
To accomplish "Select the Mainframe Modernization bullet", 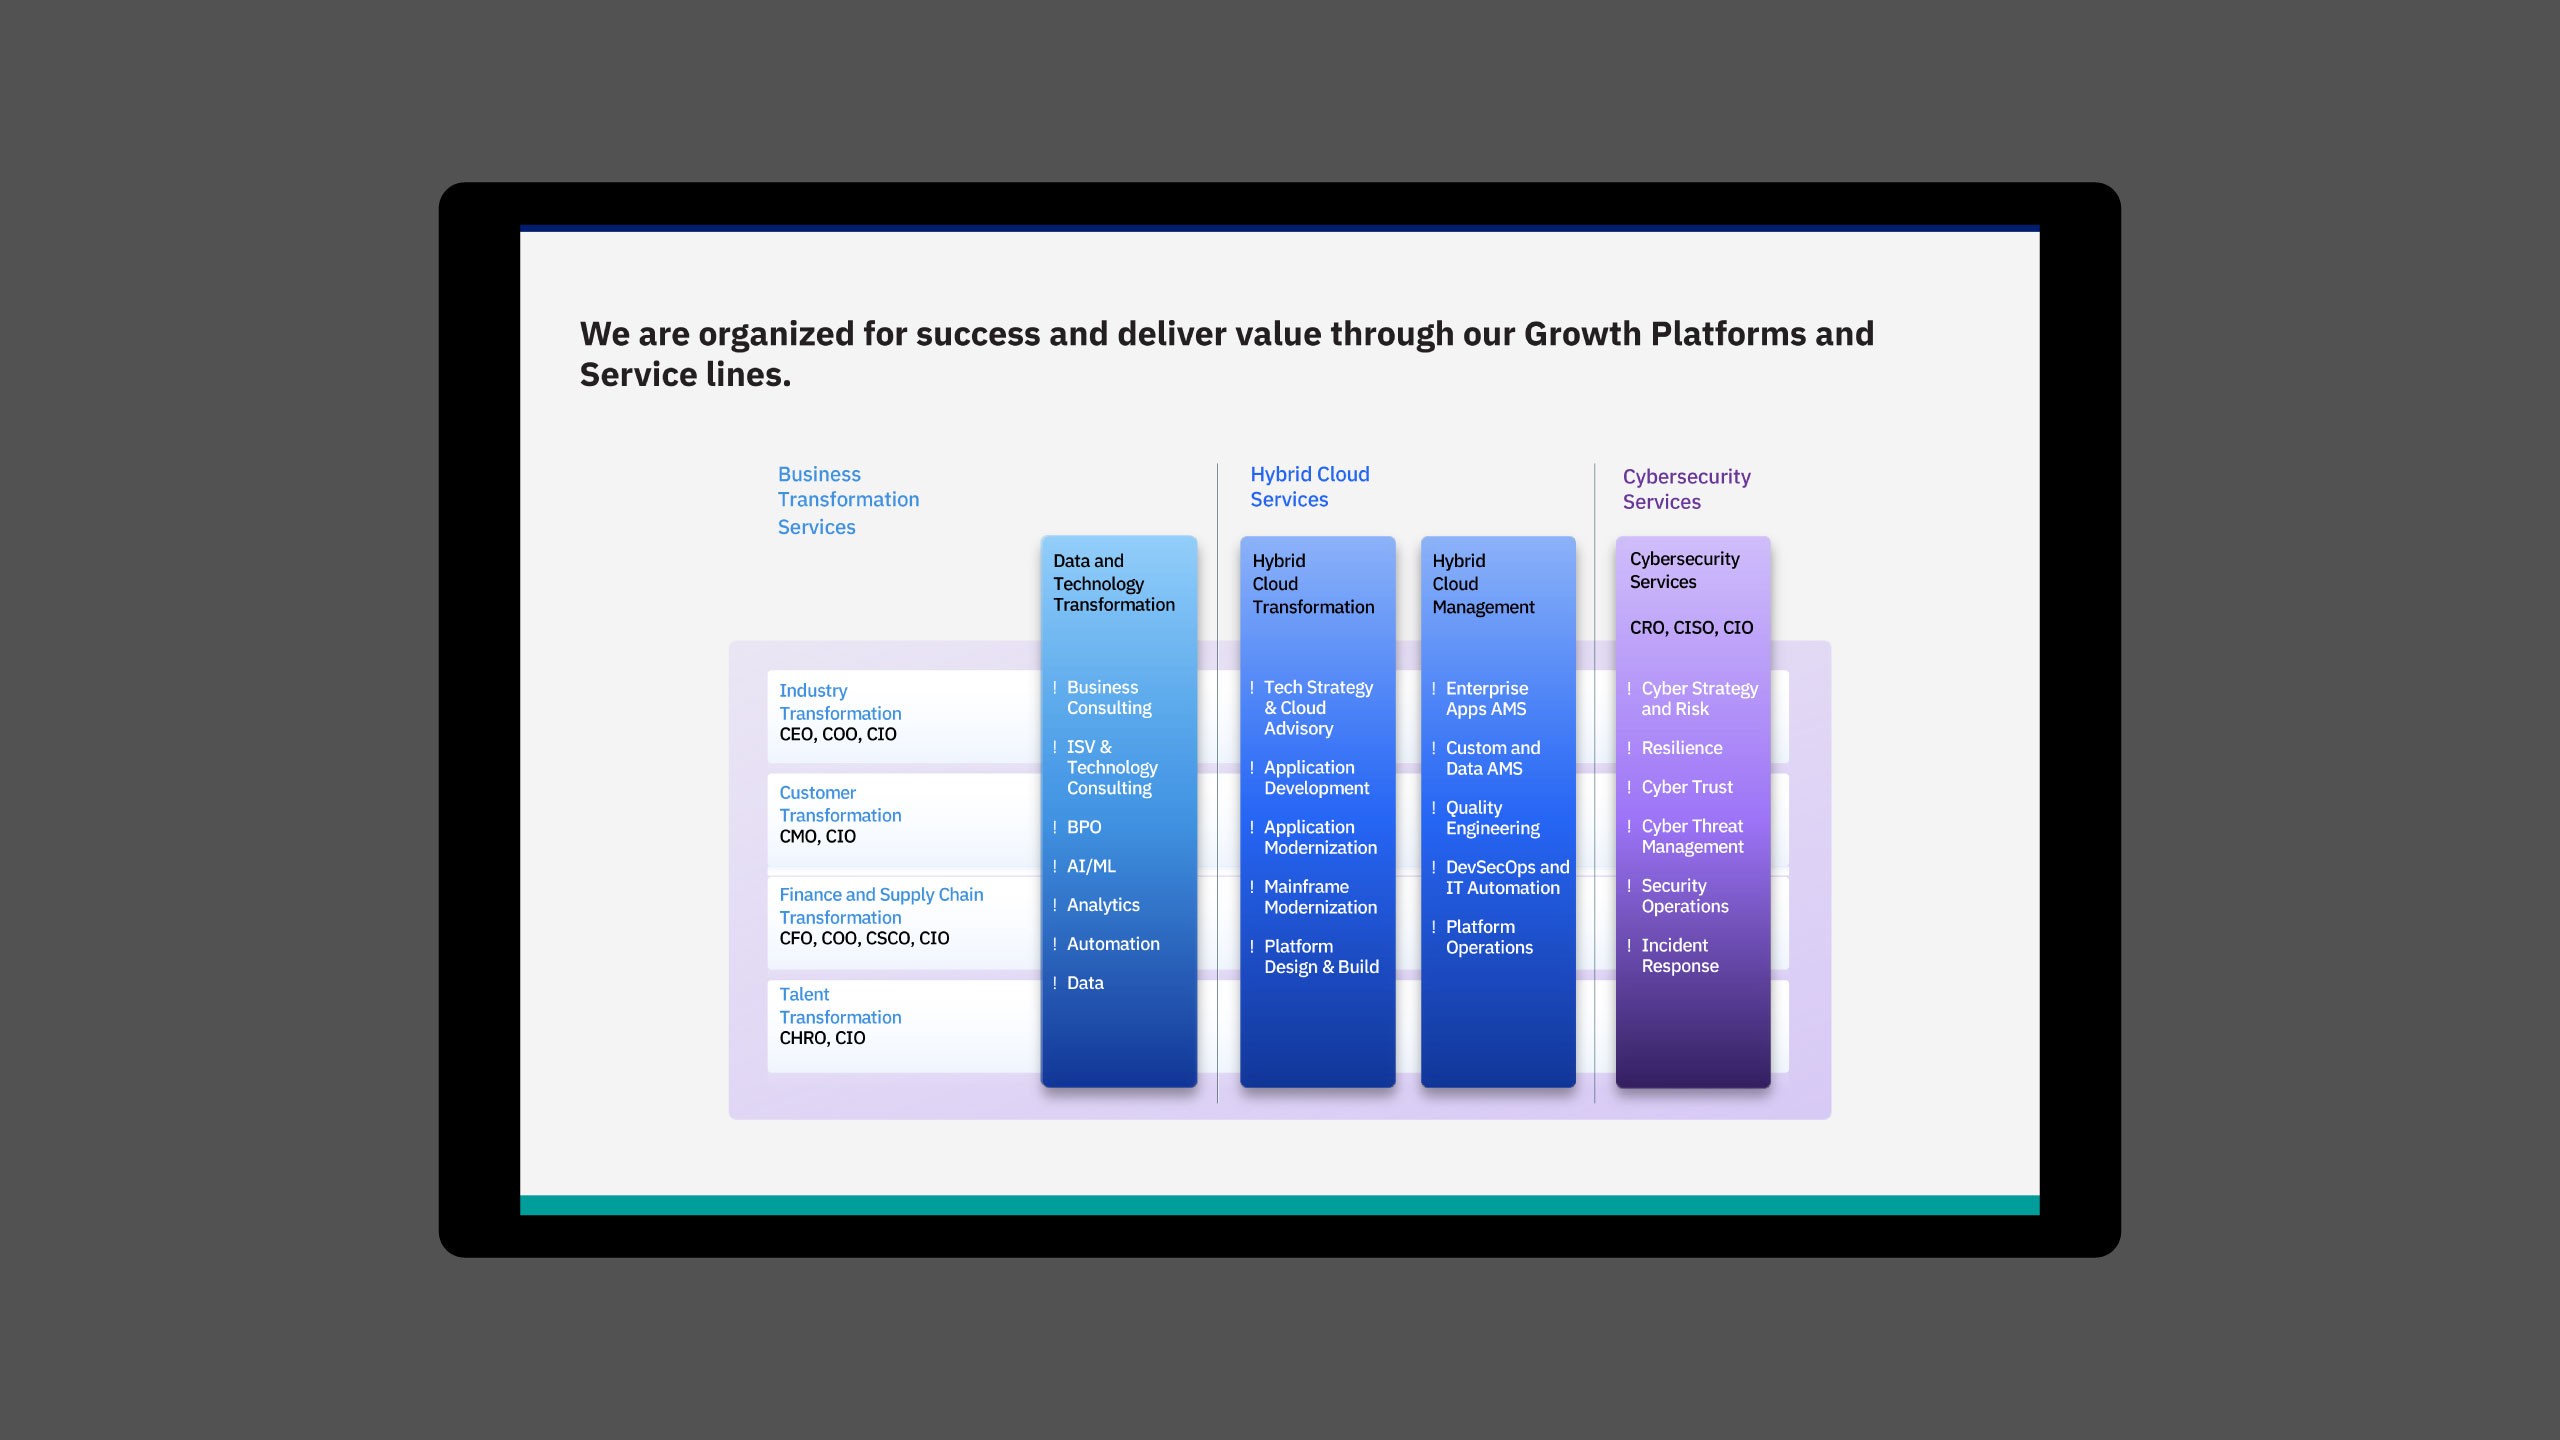I will pos(1319,897).
